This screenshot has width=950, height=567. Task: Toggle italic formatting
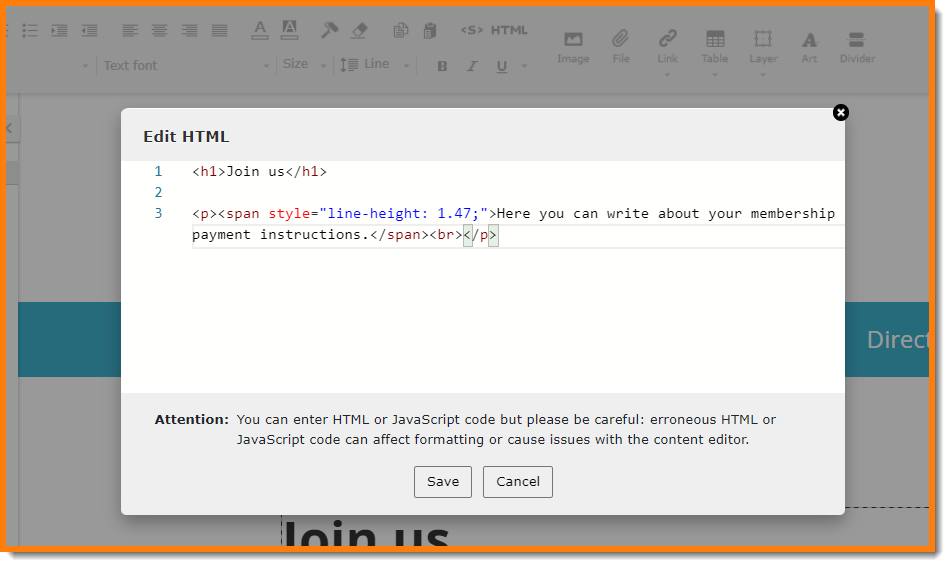472,66
